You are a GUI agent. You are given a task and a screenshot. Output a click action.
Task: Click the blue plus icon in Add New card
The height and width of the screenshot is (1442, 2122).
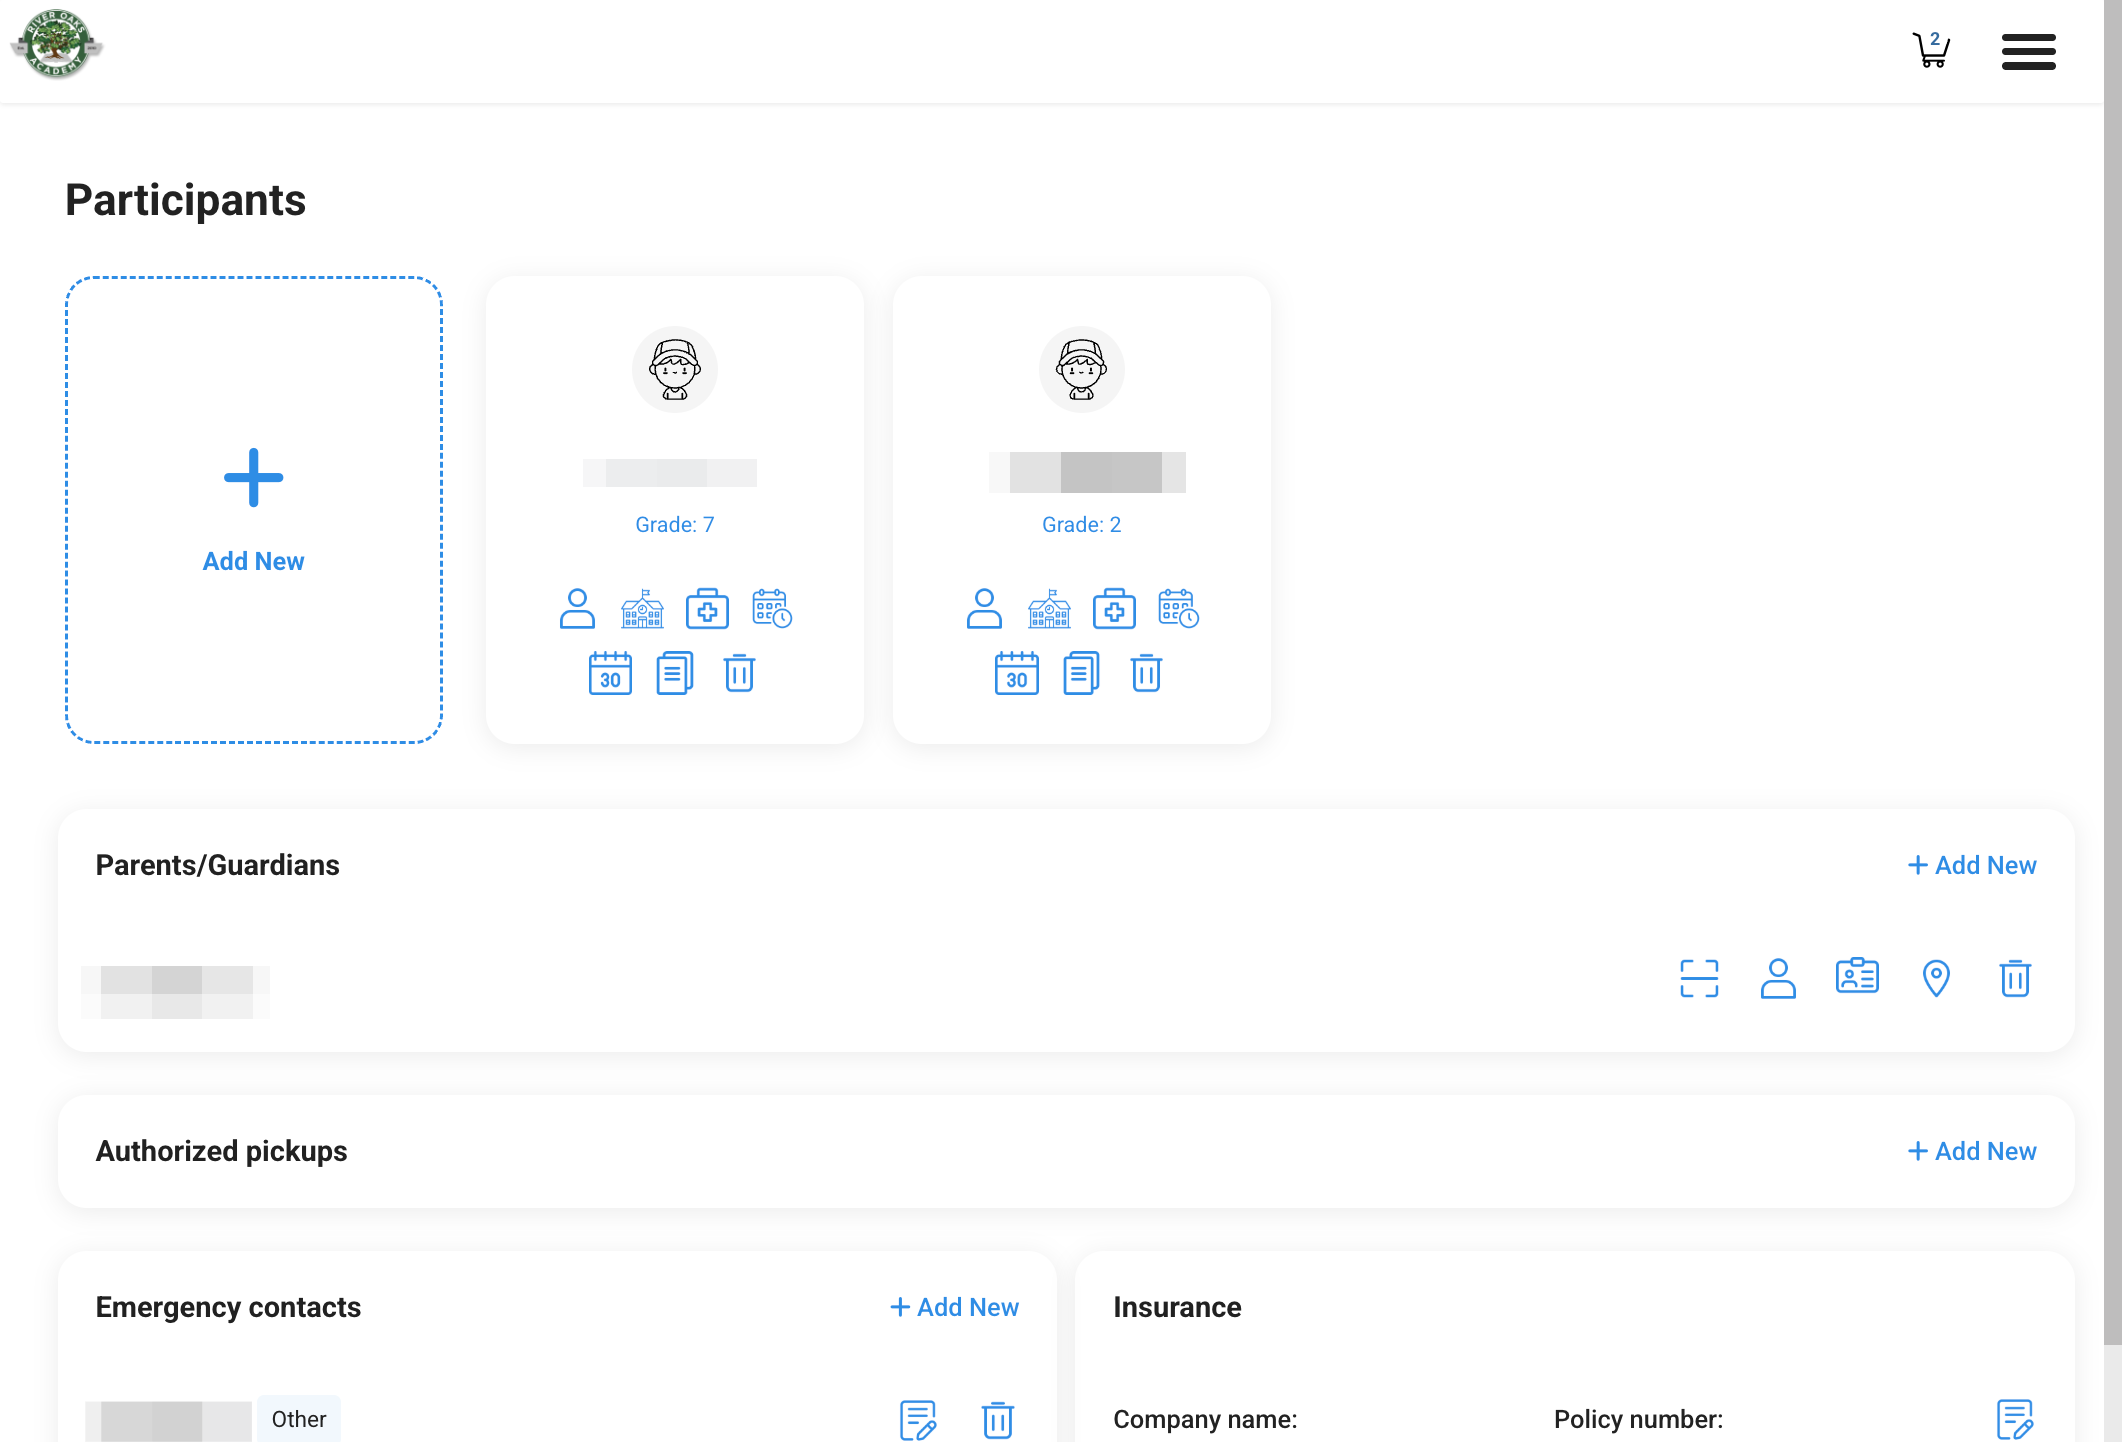pos(254,478)
